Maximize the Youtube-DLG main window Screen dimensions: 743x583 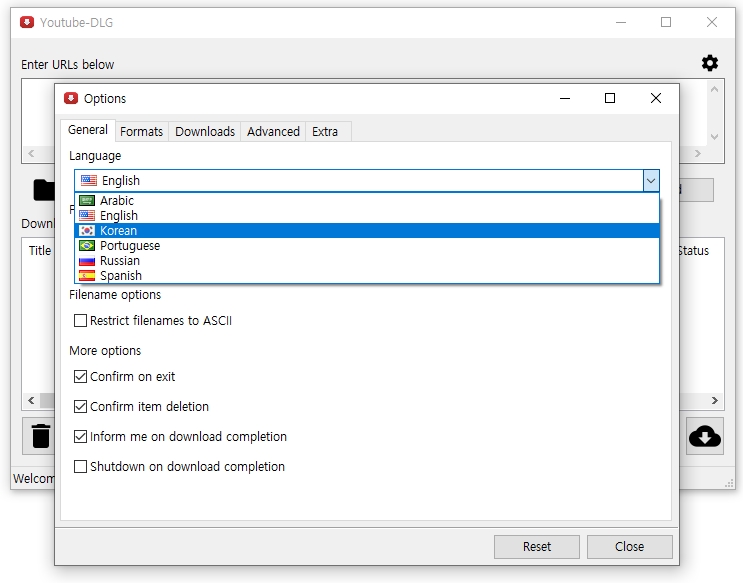(666, 22)
